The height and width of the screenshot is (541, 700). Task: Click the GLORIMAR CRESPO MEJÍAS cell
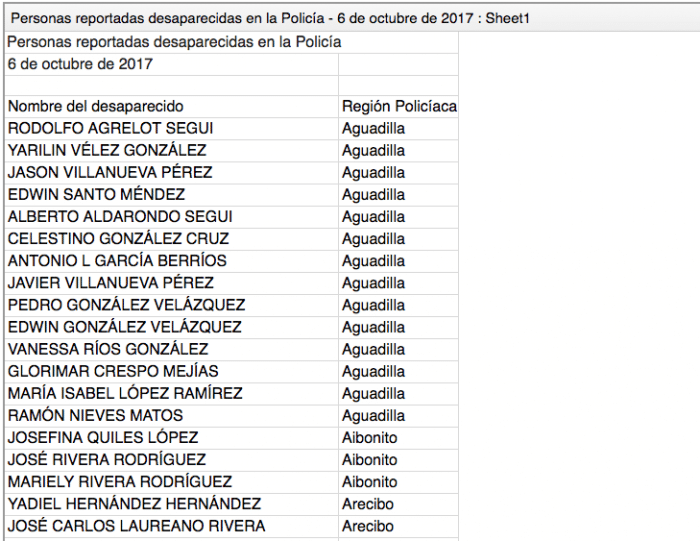tap(171, 371)
